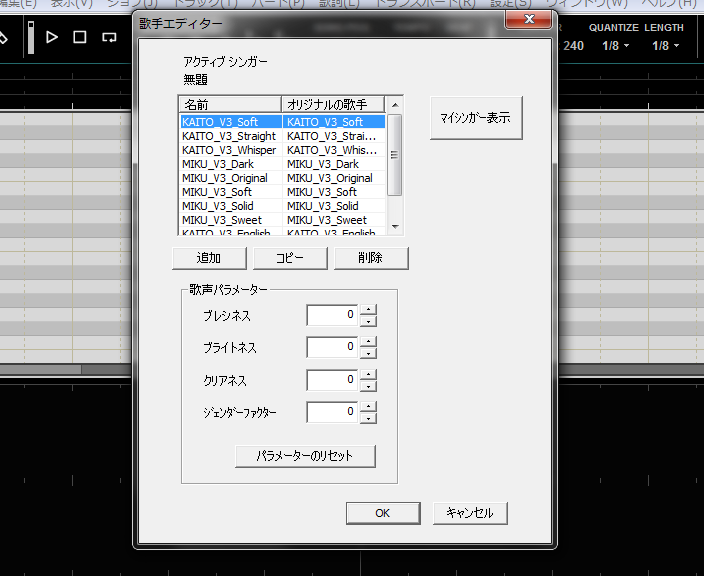Select MIKU_V3_Solid singer row
704x576 pixels.
(x=282, y=206)
